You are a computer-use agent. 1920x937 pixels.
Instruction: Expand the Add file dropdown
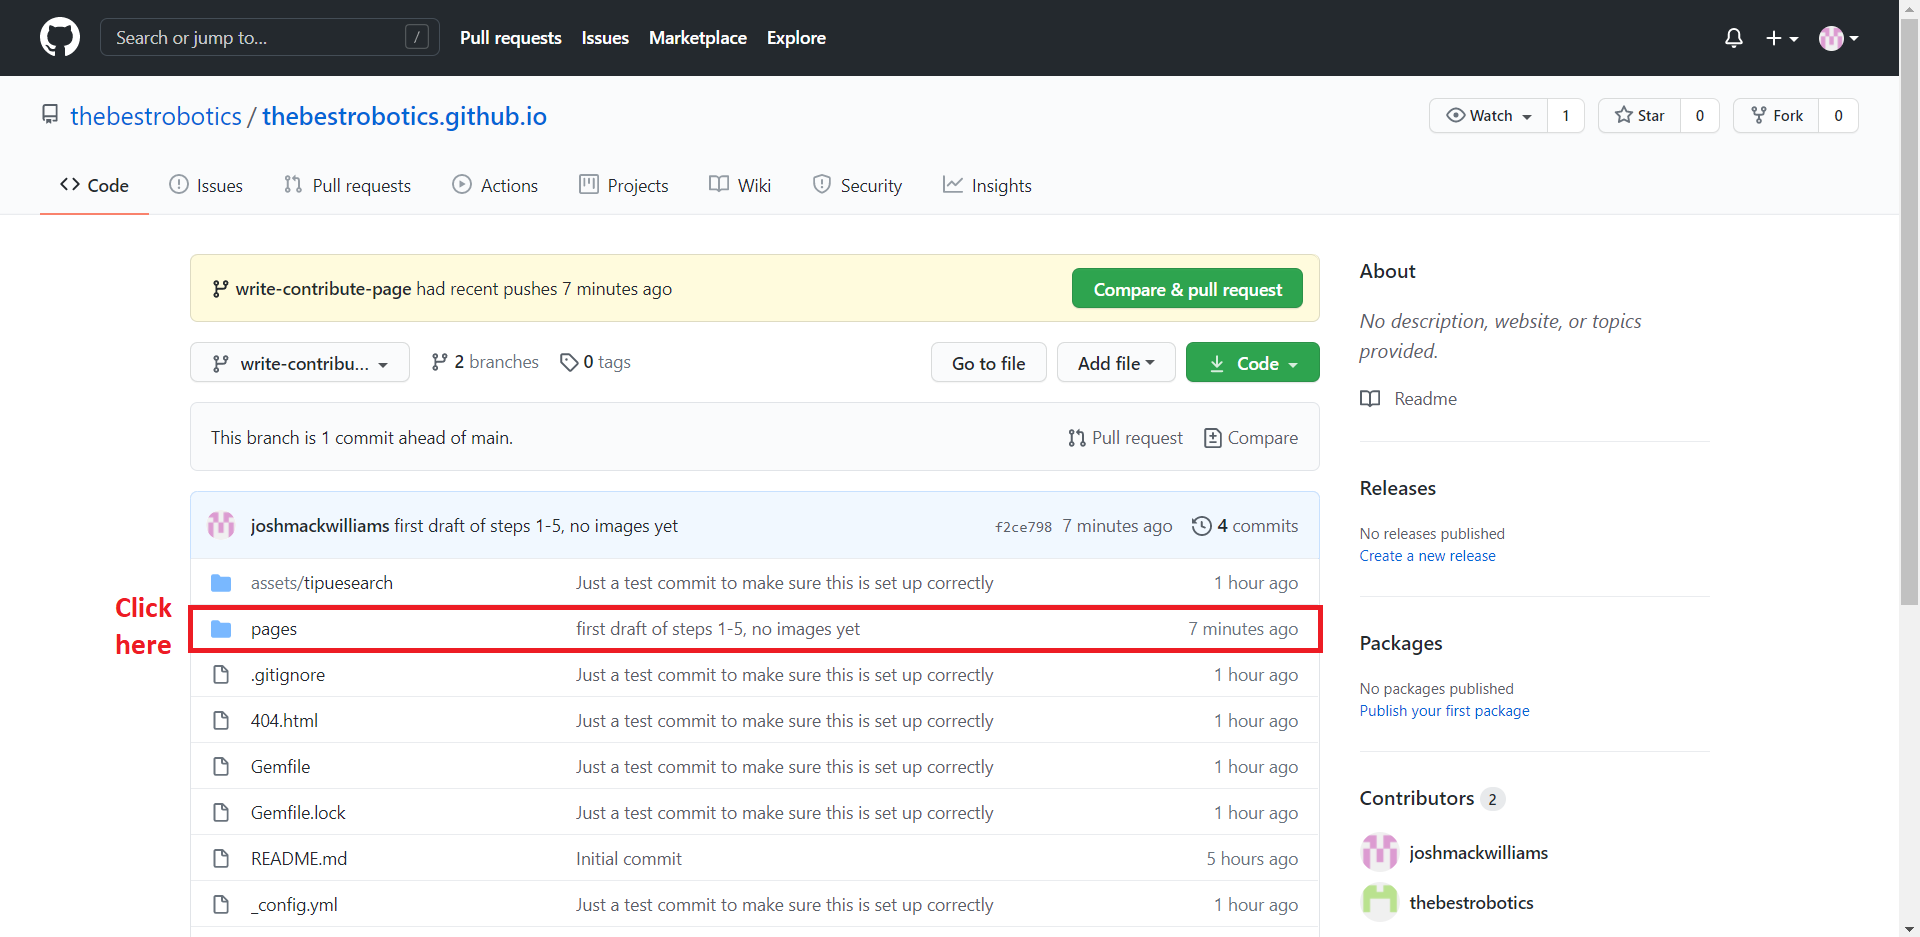click(1116, 363)
